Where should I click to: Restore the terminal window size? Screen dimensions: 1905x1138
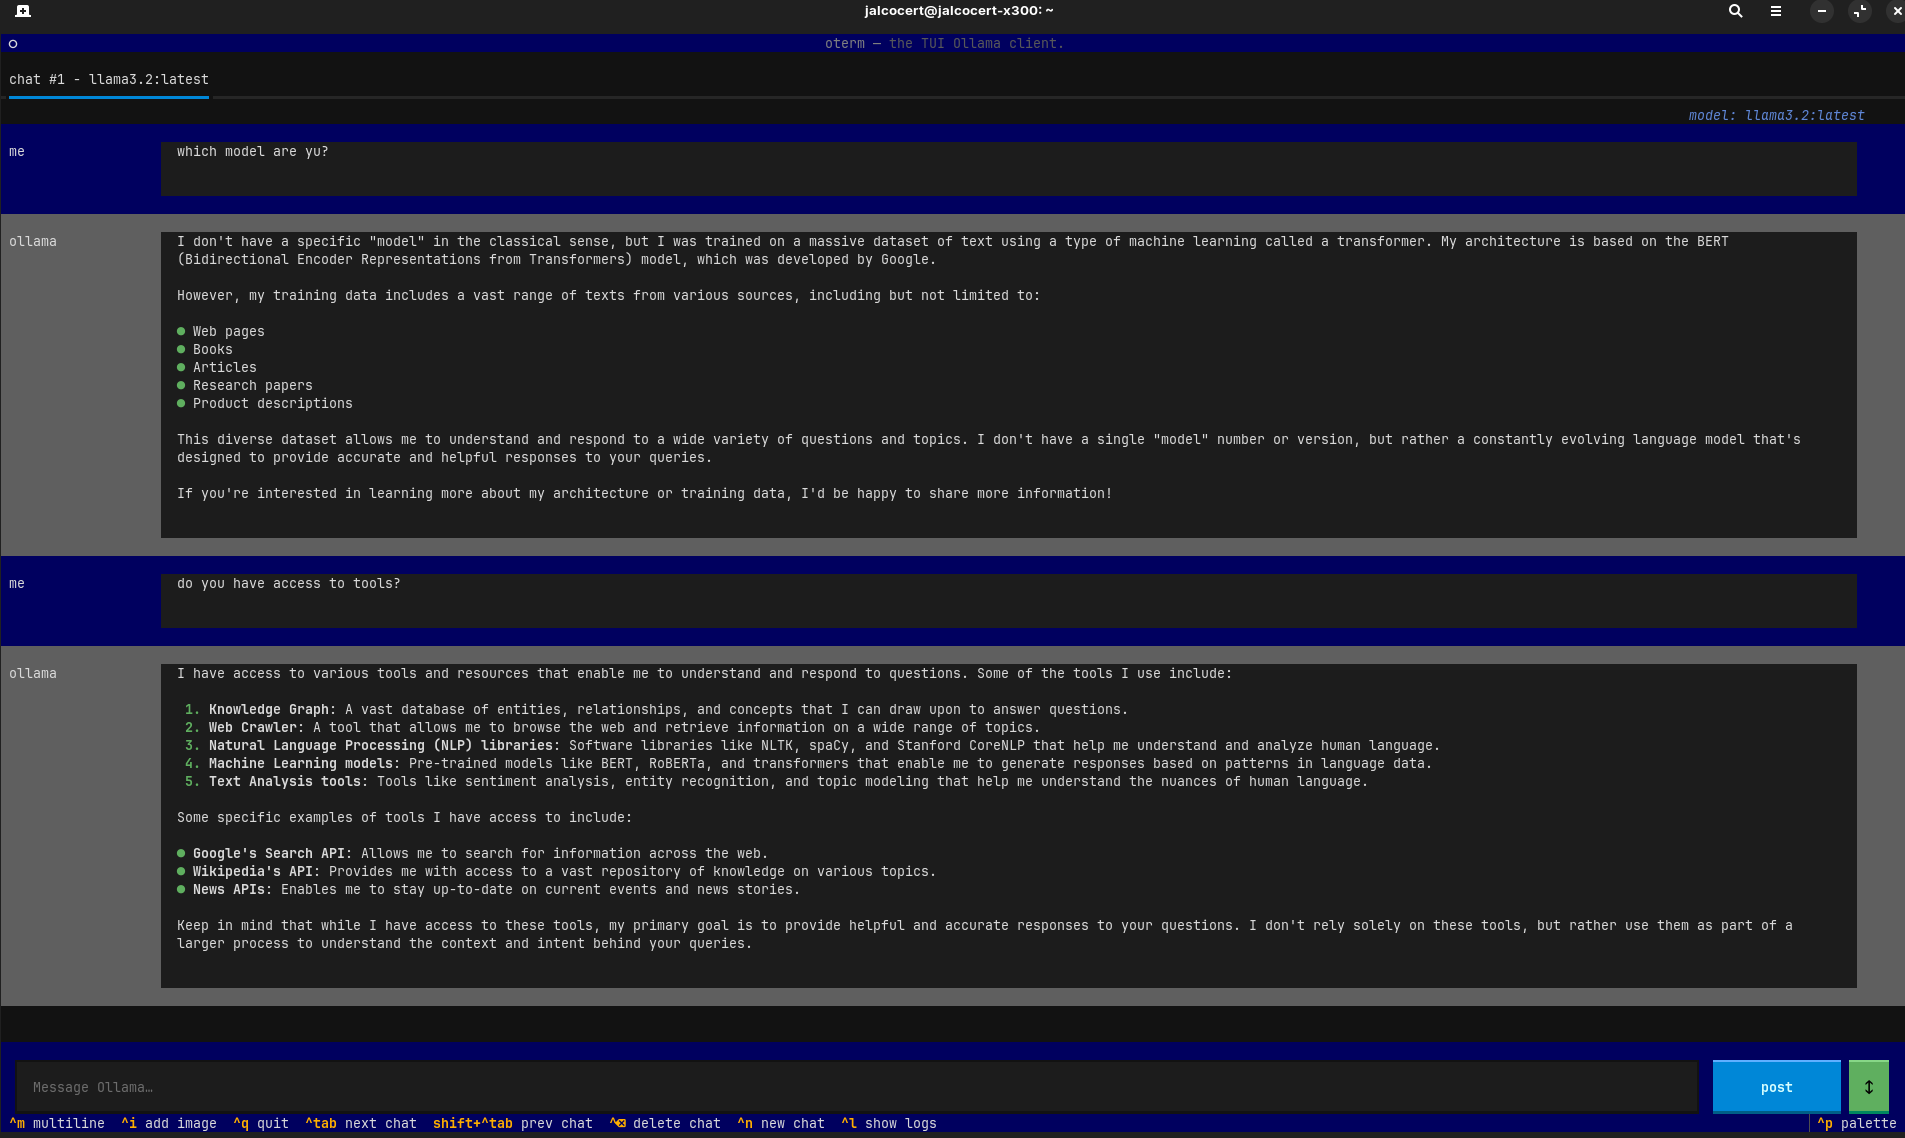pyautogui.click(x=1859, y=11)
